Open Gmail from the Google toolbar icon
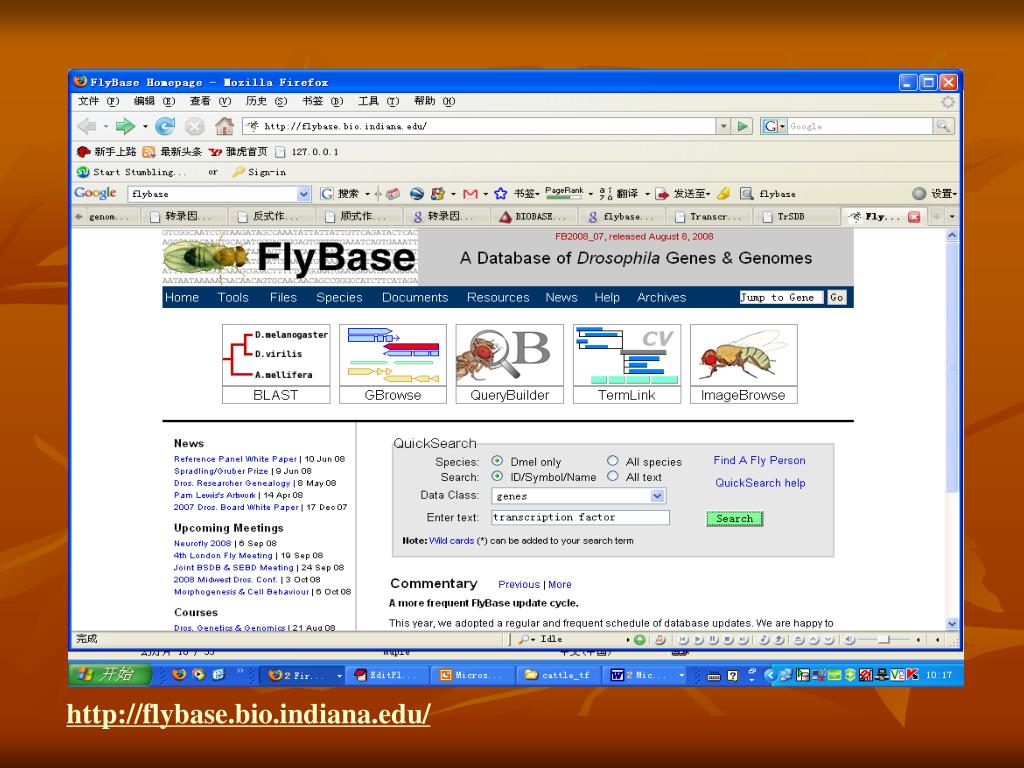The width and height of the screenshot is (1024, 768). click(470, 194)
